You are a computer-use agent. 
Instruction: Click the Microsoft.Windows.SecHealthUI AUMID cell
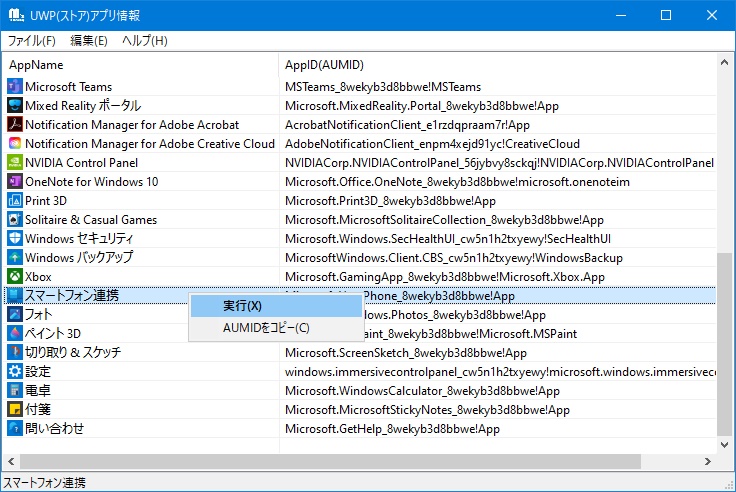pos(448,239)
